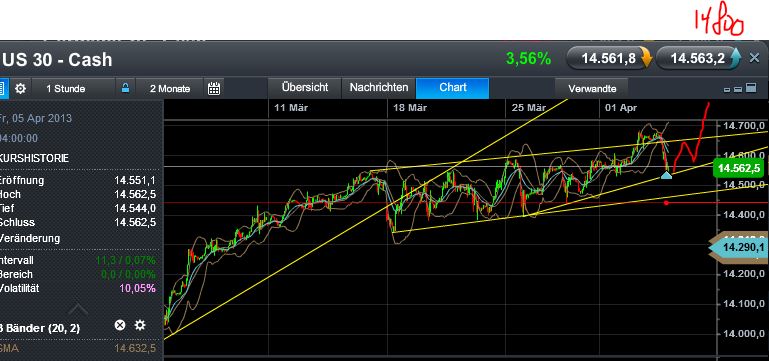Click the red dot chart marker

pos(666,203)
